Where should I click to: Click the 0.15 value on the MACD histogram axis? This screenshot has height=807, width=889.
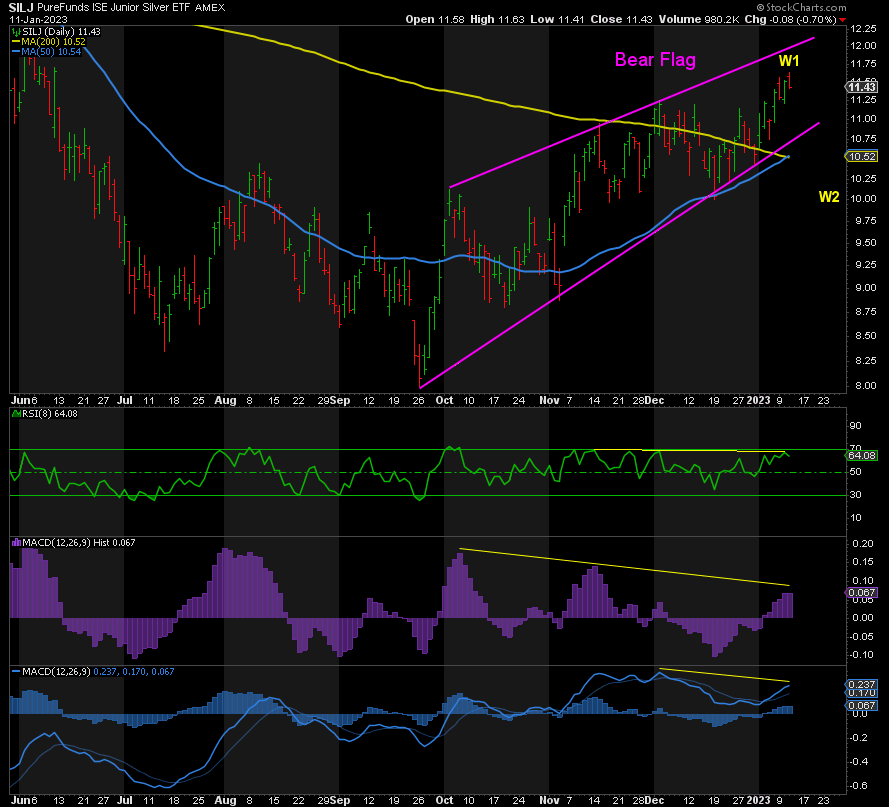(x=863, y=562)
